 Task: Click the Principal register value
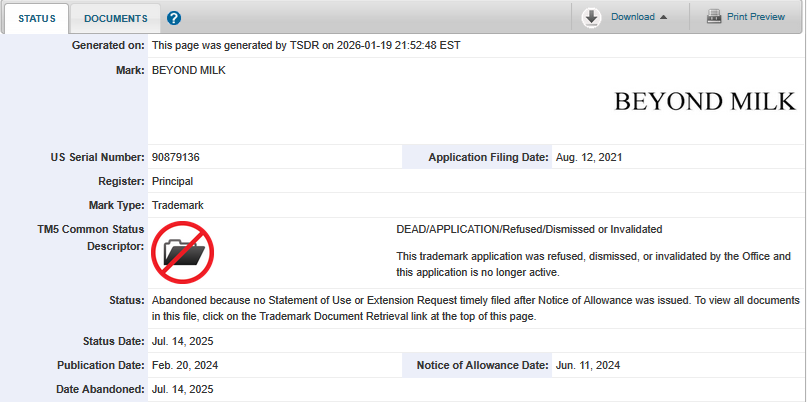[x=172, y=182]
